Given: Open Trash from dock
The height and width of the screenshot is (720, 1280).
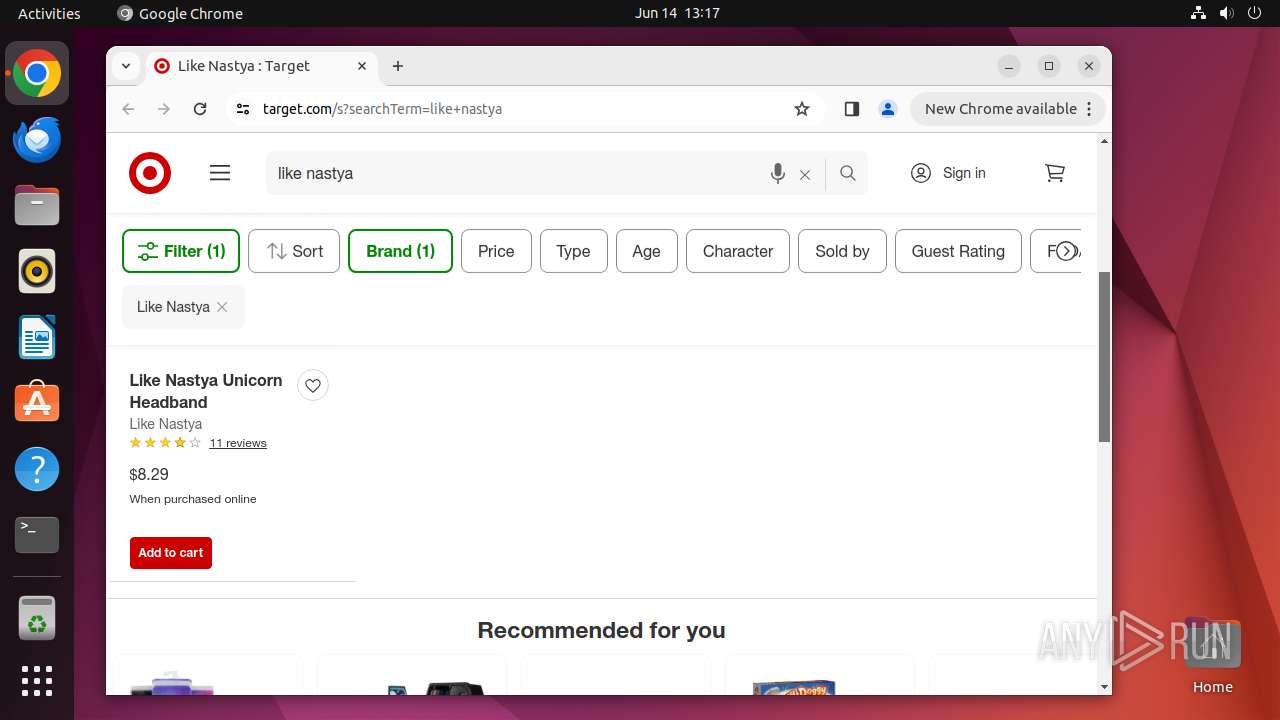Looking at the screenshot, I should click(37, 618).
